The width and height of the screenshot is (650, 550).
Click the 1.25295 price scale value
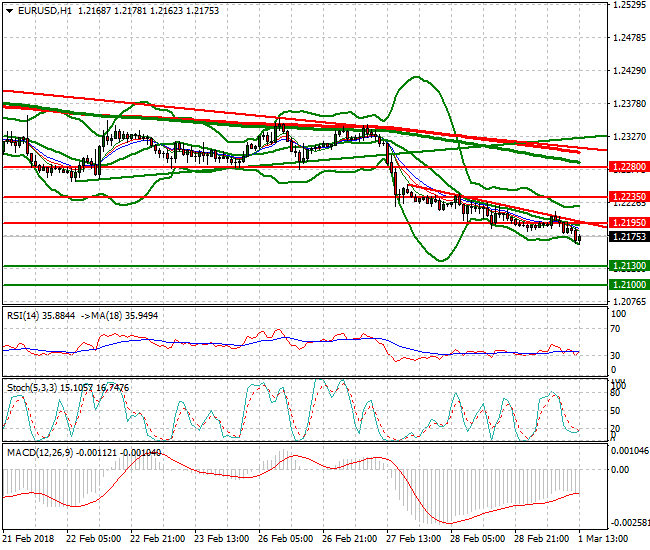pyautogui.click(x=629, y=5)
